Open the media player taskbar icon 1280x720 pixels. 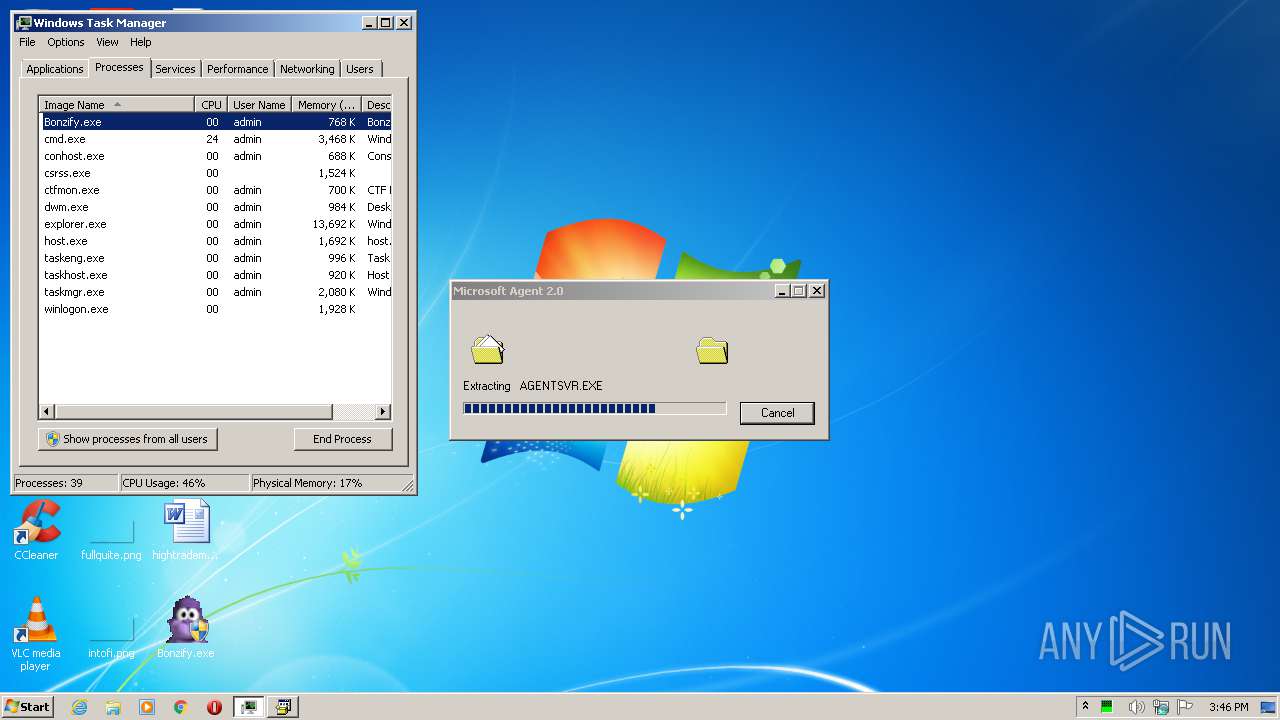(x=147, y=707)
